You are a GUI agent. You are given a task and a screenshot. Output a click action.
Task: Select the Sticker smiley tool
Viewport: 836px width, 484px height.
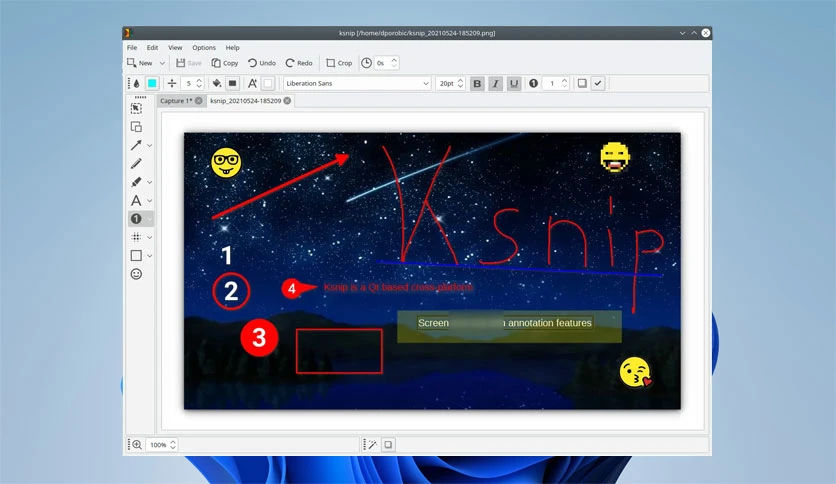pos(136,274)
